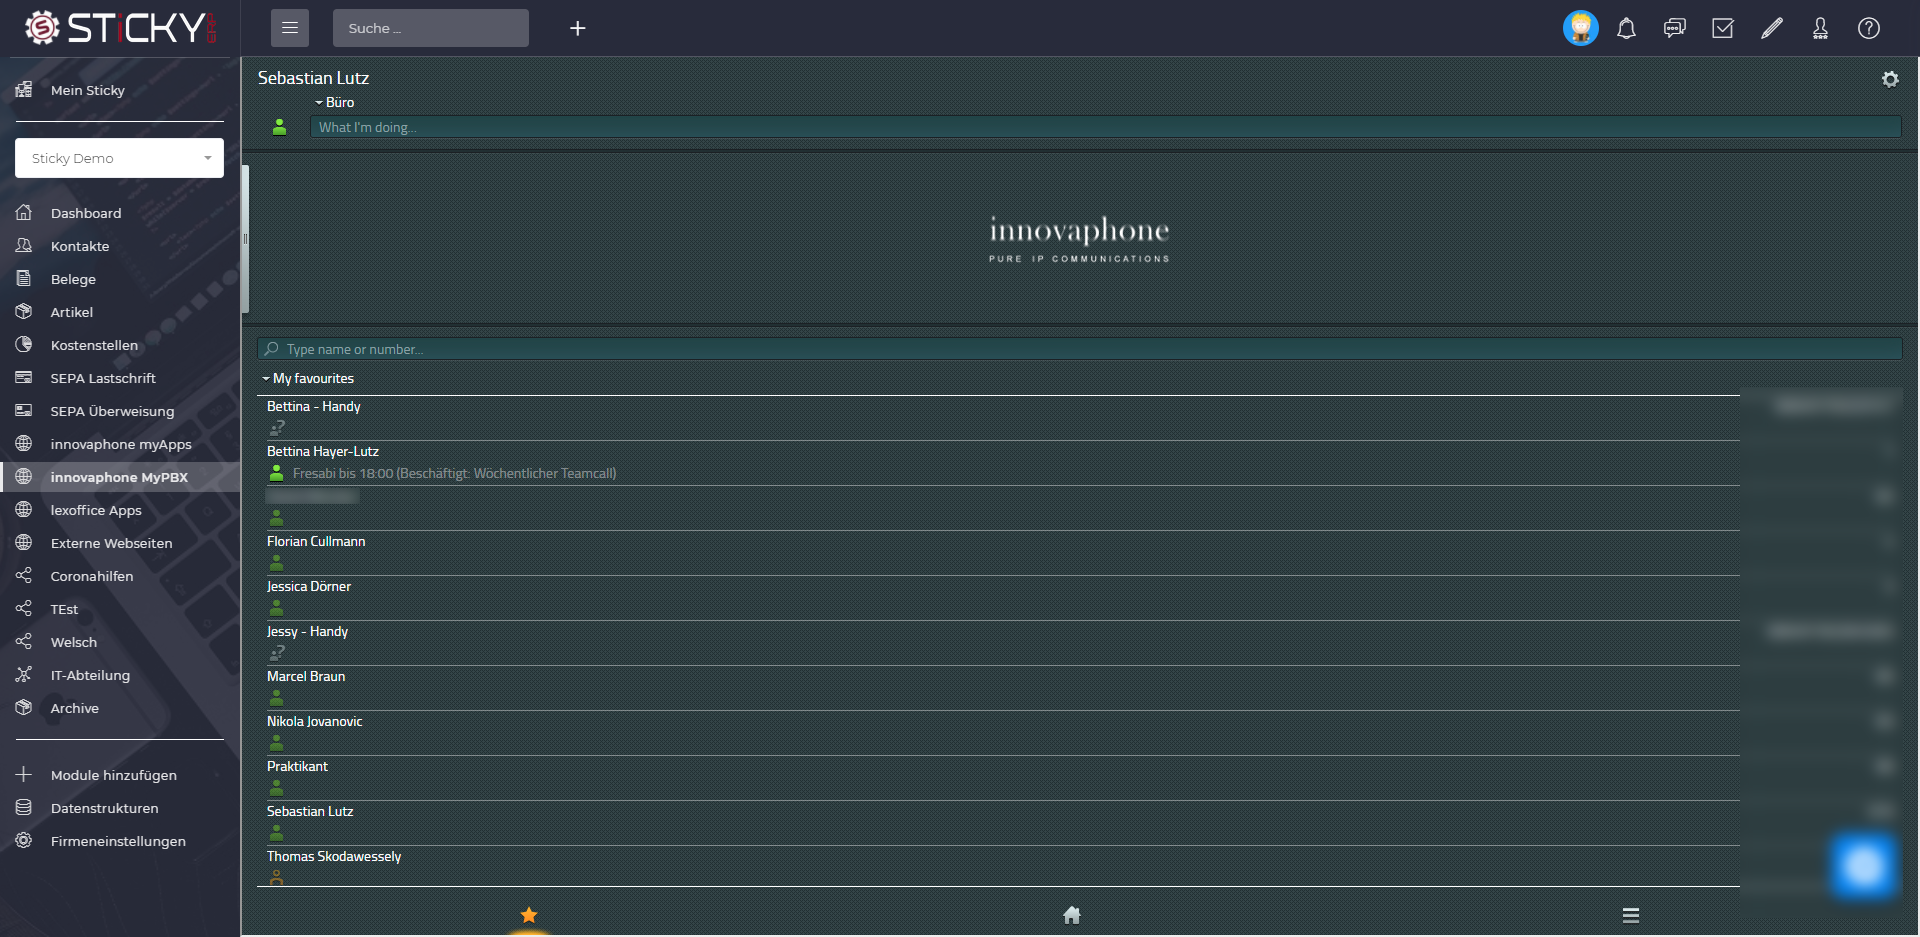This screenshot has width=1920, height=937.
Task: Click Bettina's Fresabi teamcall status text
Action: point(454,473)
